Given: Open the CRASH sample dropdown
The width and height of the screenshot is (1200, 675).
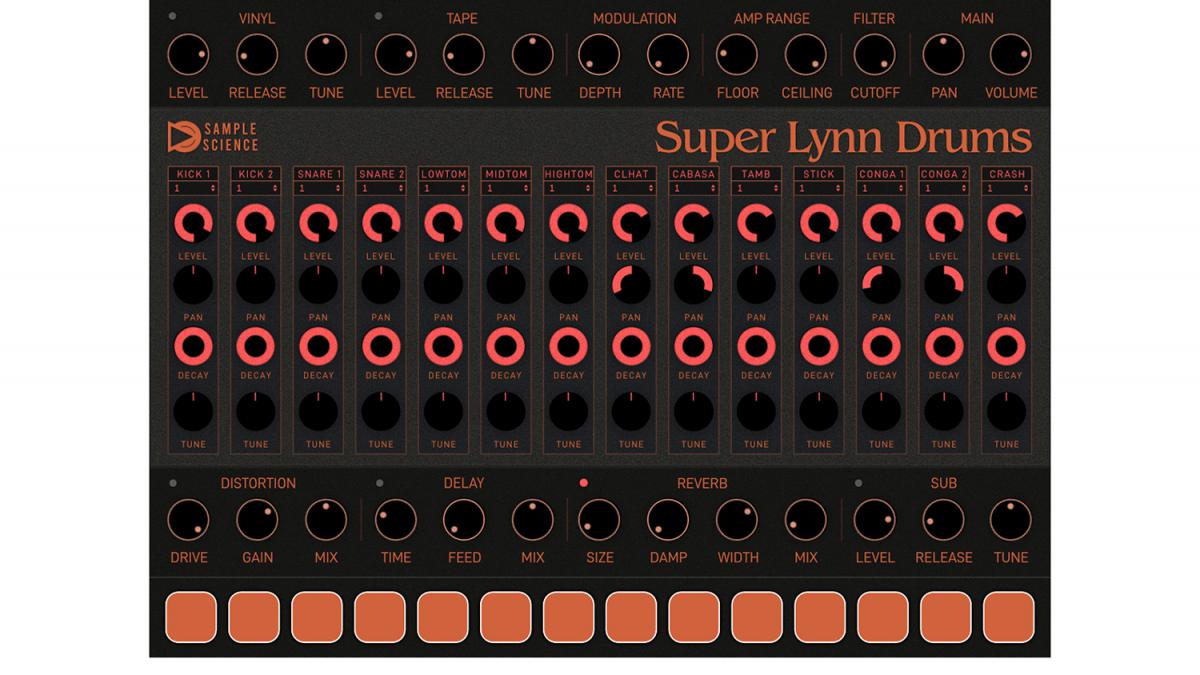Looking at the screenshot, I should (1006, 188).
